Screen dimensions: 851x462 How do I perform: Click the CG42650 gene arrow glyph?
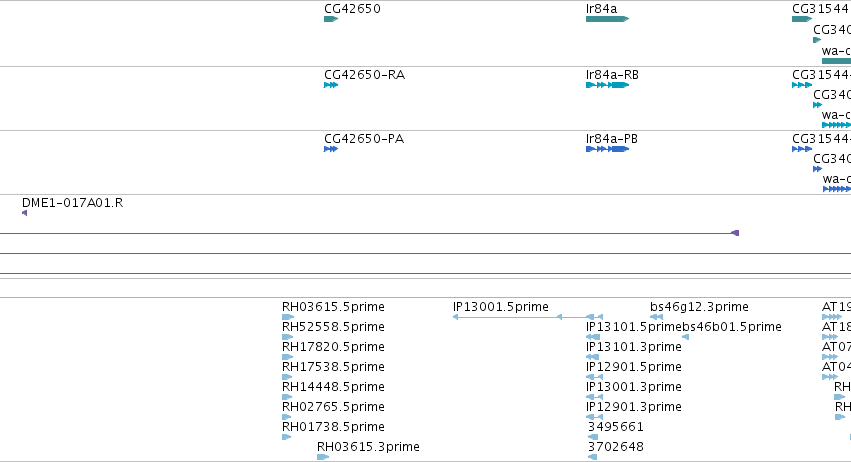tap(331, 19)
